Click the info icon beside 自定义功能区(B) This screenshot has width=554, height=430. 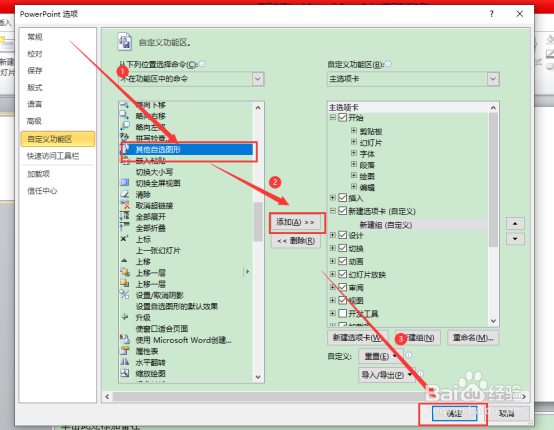(x=388, y=64)
